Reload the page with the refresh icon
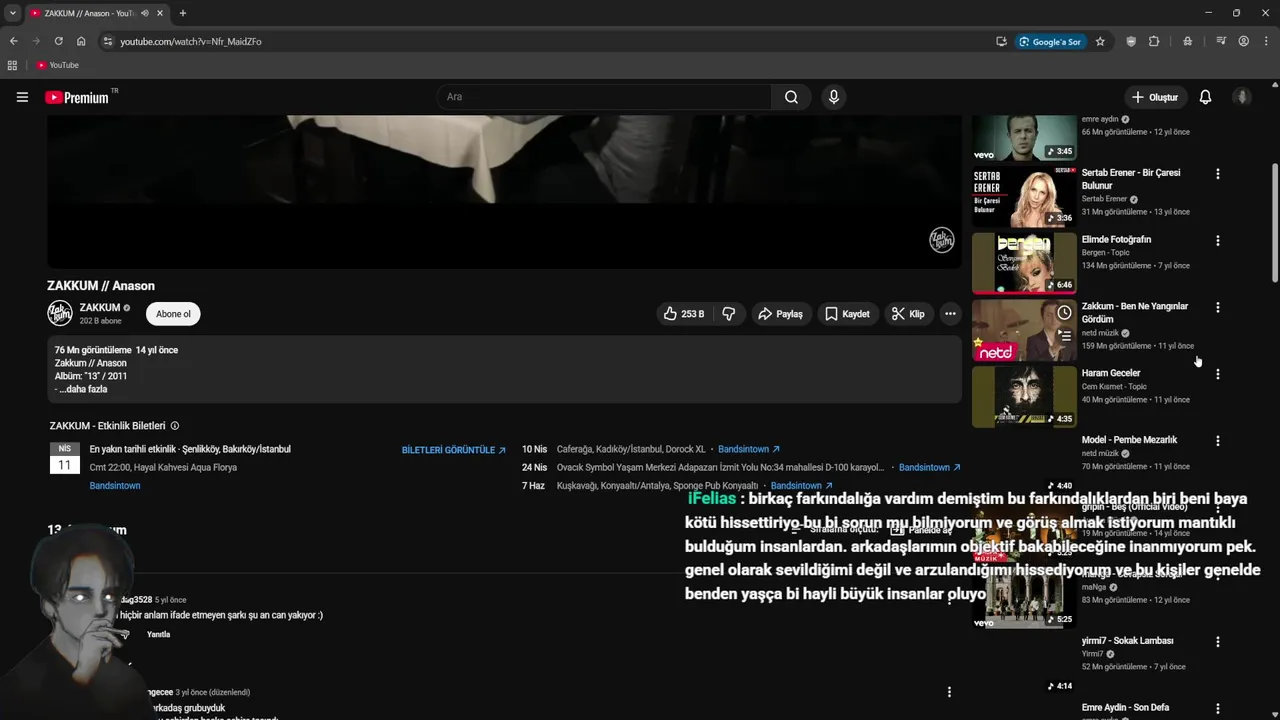 (x=58, y=41)
